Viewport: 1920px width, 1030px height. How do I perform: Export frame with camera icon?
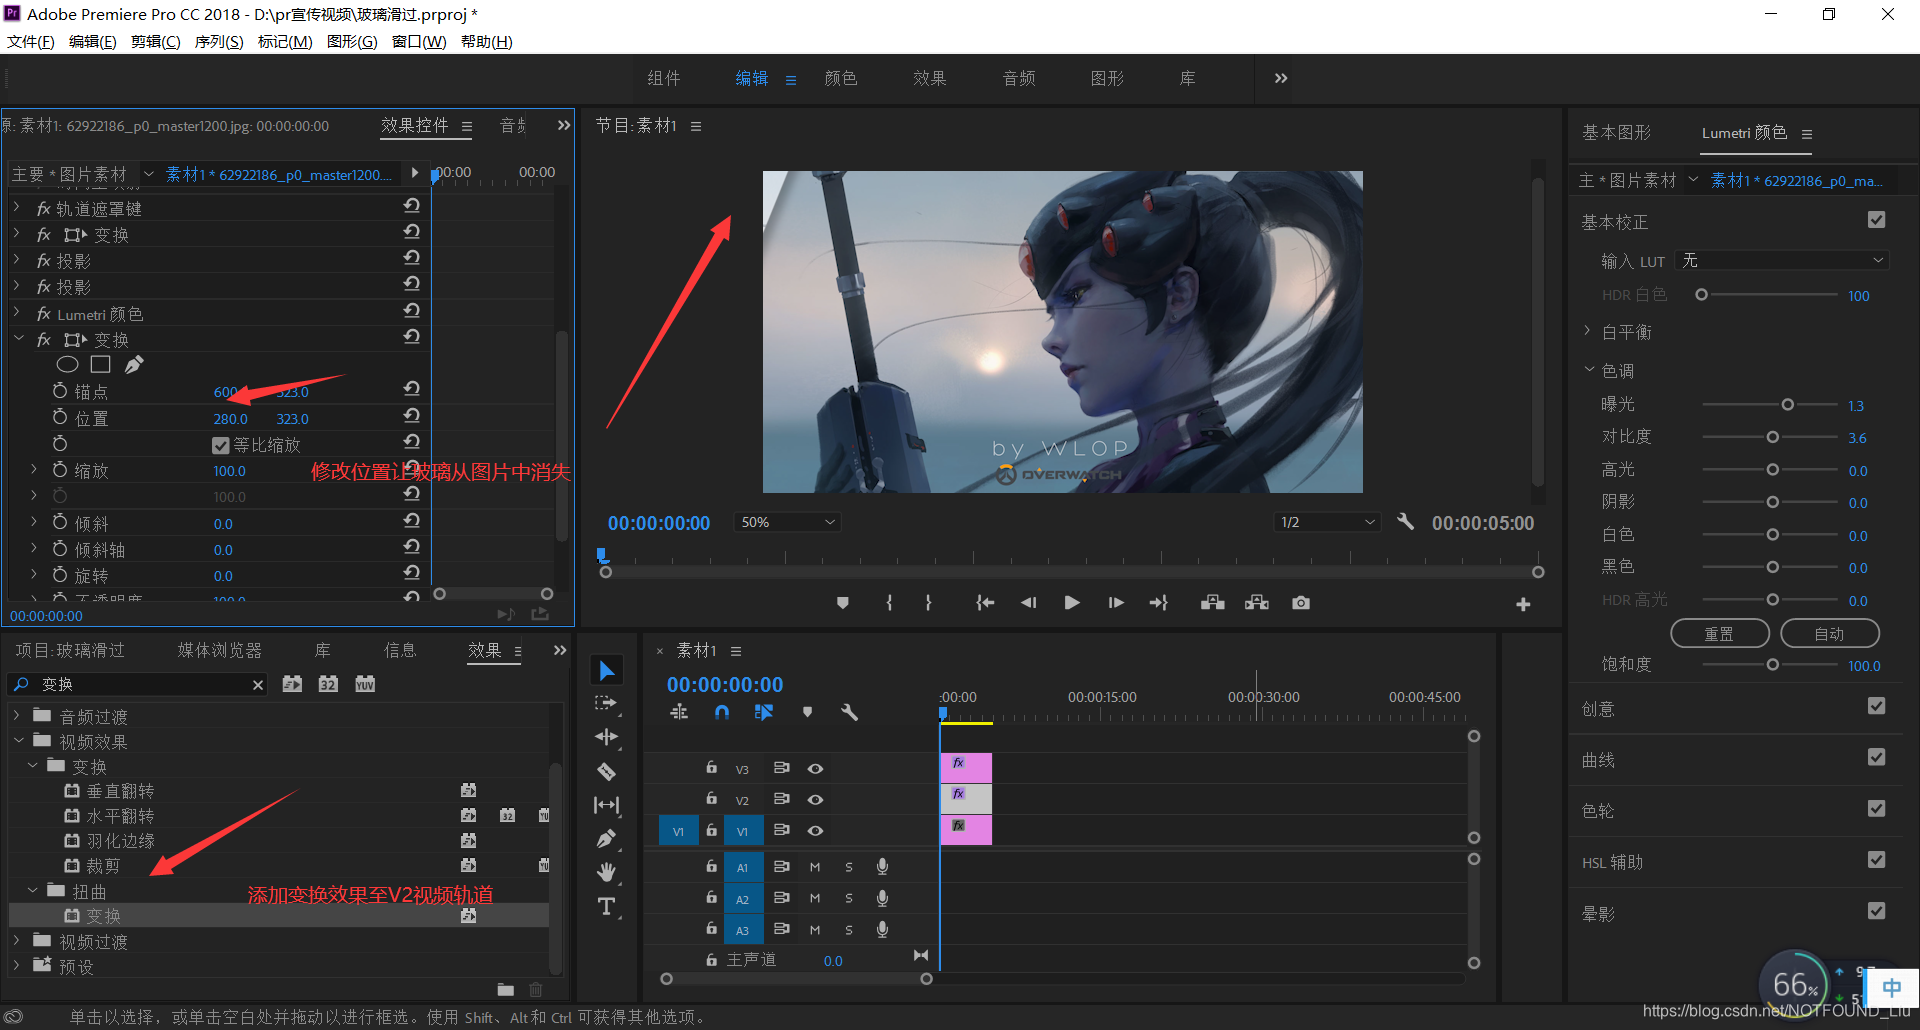point(1301,603)
